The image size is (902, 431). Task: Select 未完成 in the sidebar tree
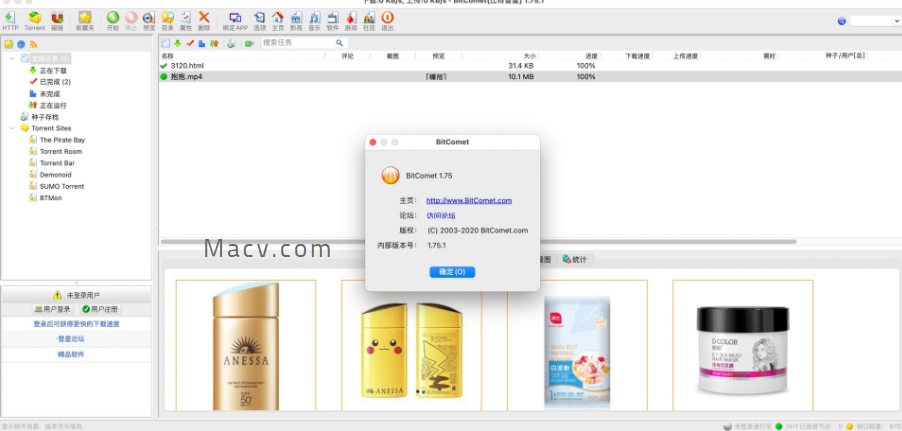coord(50,94)
